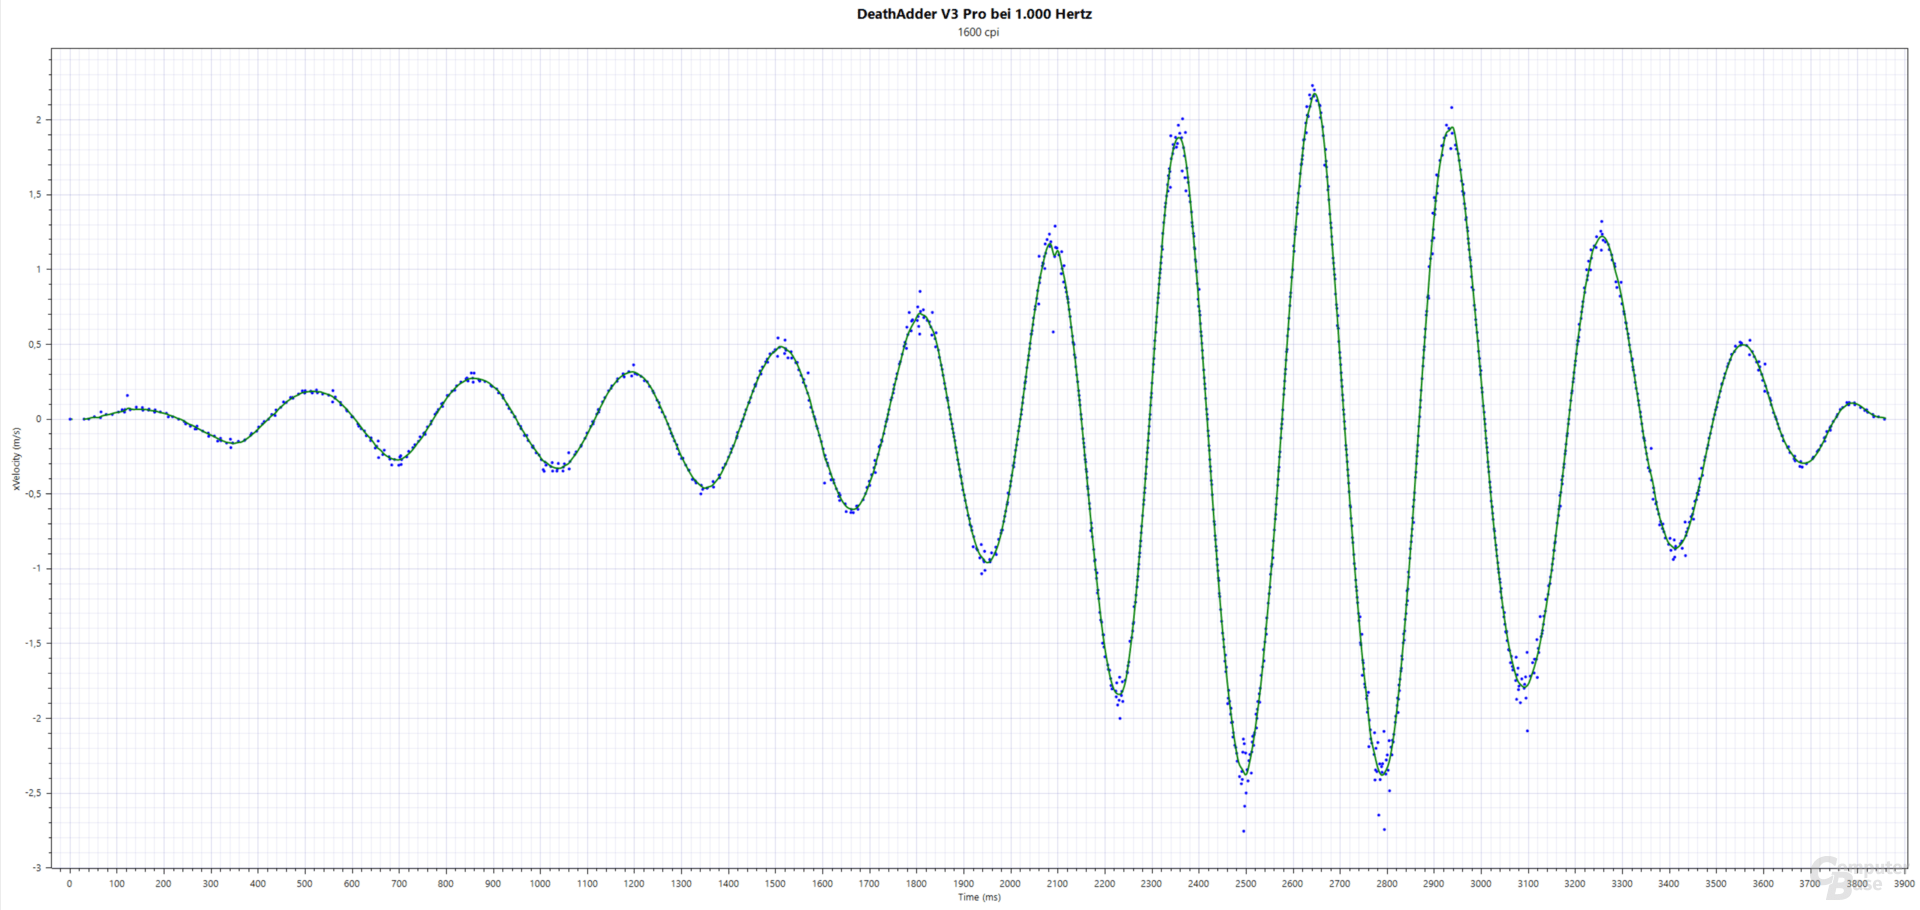
Task: Select x-axis tick label 2500
Action: 1245,883
